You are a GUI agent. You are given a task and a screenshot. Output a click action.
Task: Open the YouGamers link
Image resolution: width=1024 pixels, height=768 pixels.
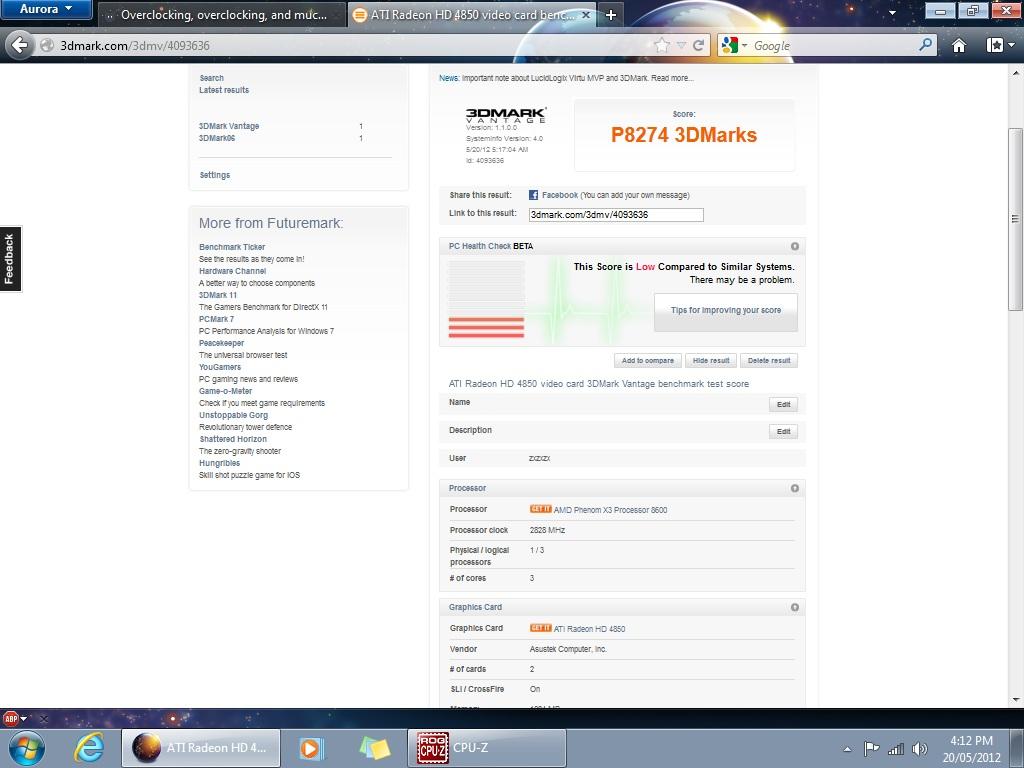(220, 367)
